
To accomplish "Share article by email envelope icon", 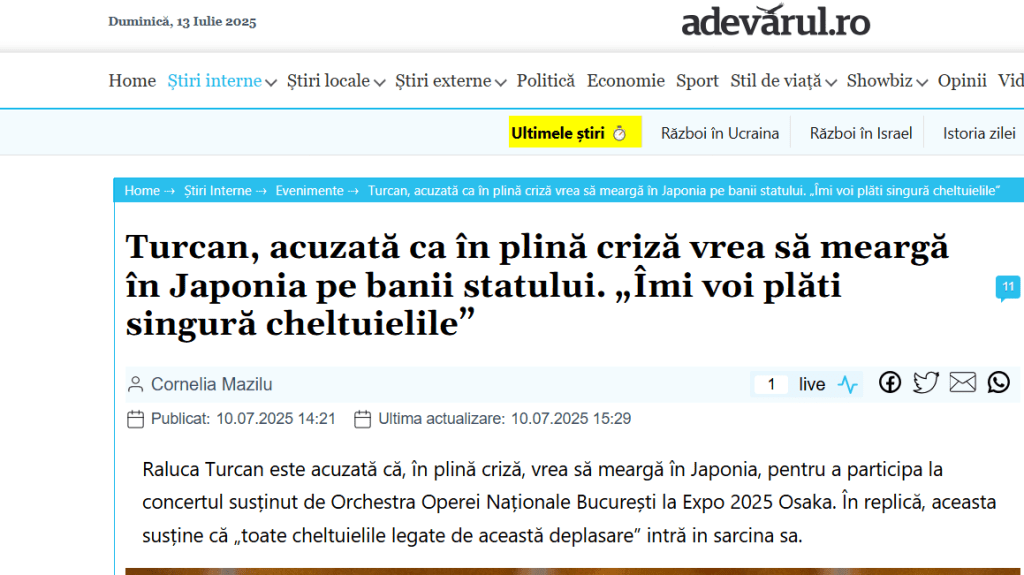I will point(962,383).
